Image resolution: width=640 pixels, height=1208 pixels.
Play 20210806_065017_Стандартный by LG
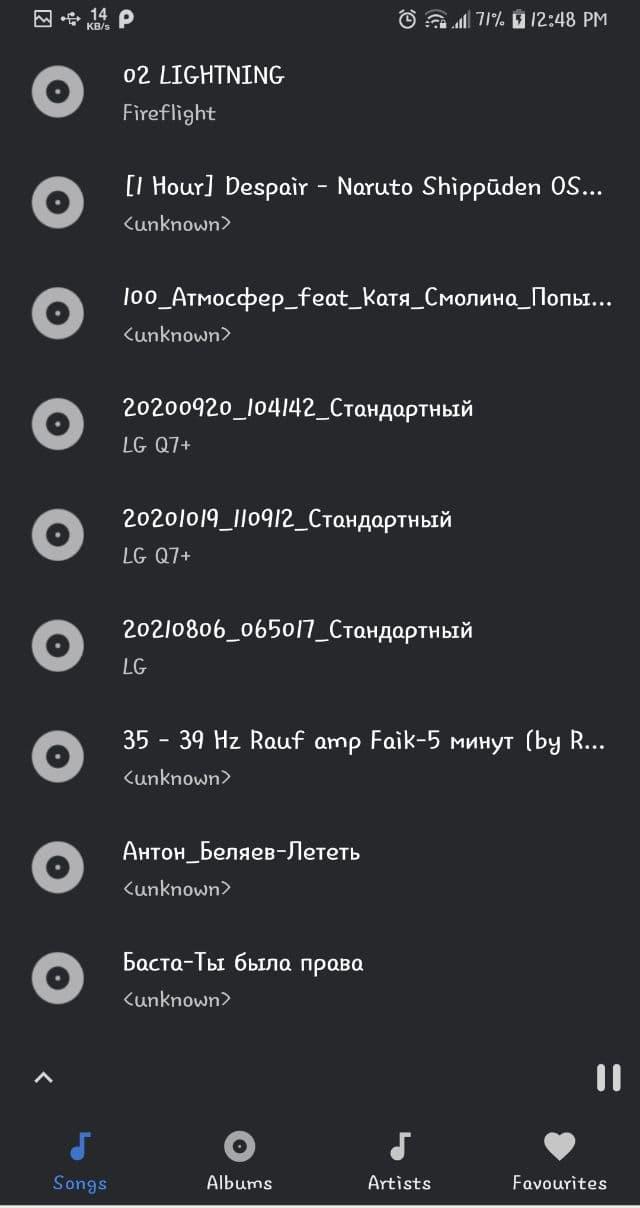[320, 648]
